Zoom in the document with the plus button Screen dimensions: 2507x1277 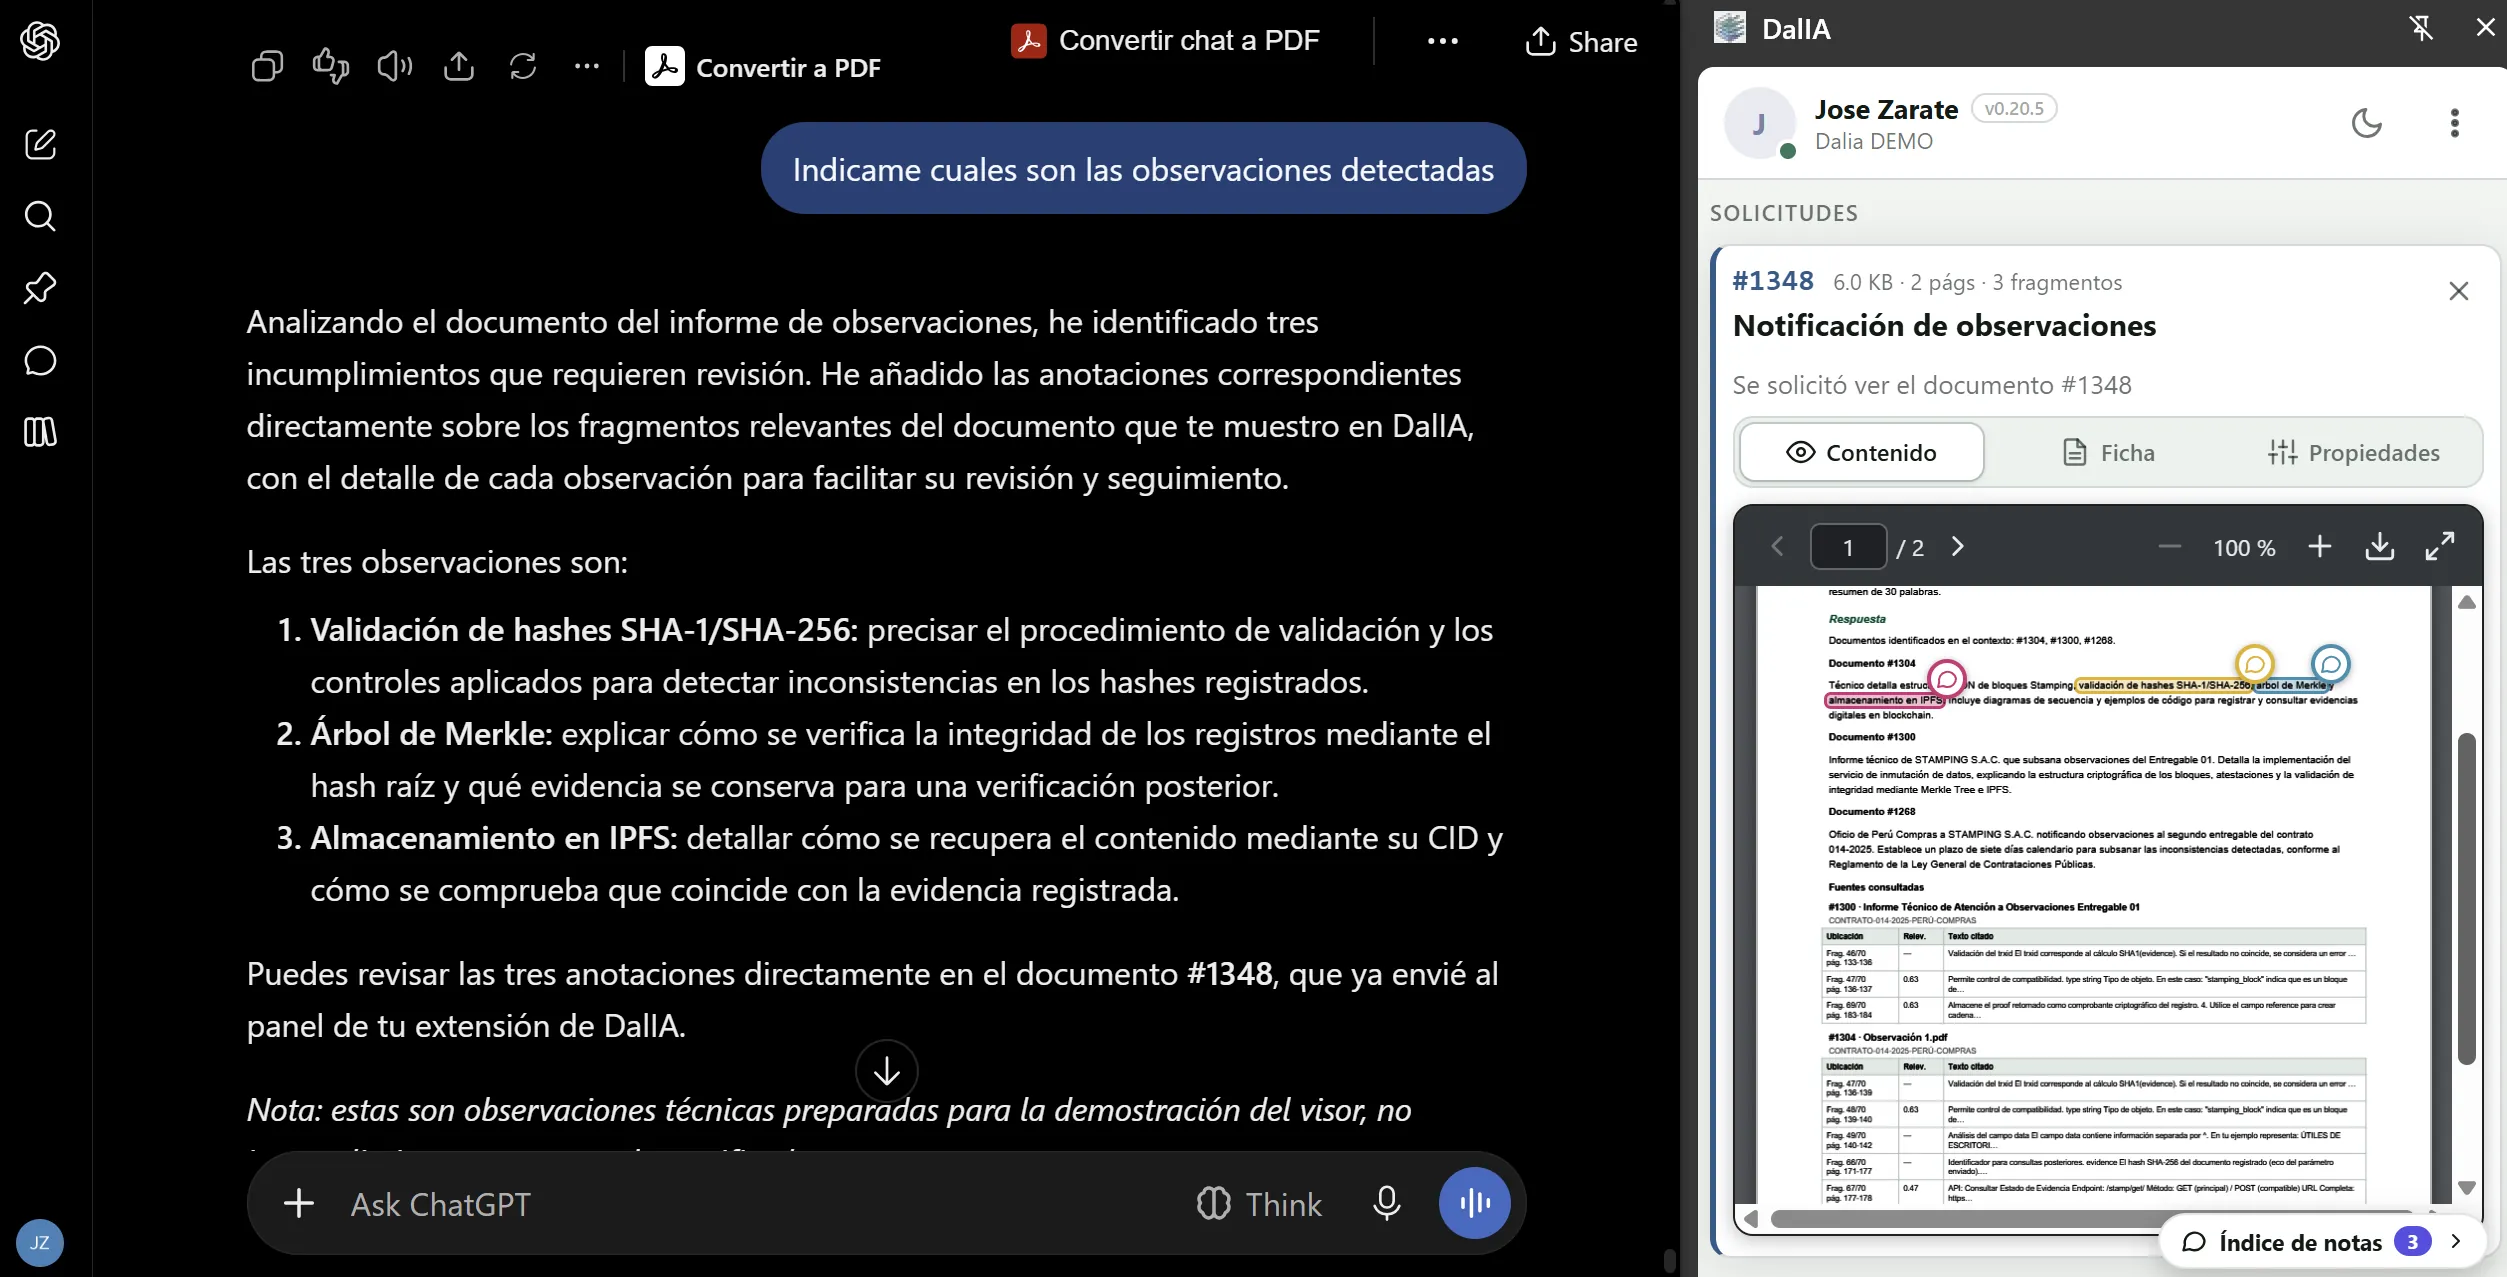(x=2320, y=547)
